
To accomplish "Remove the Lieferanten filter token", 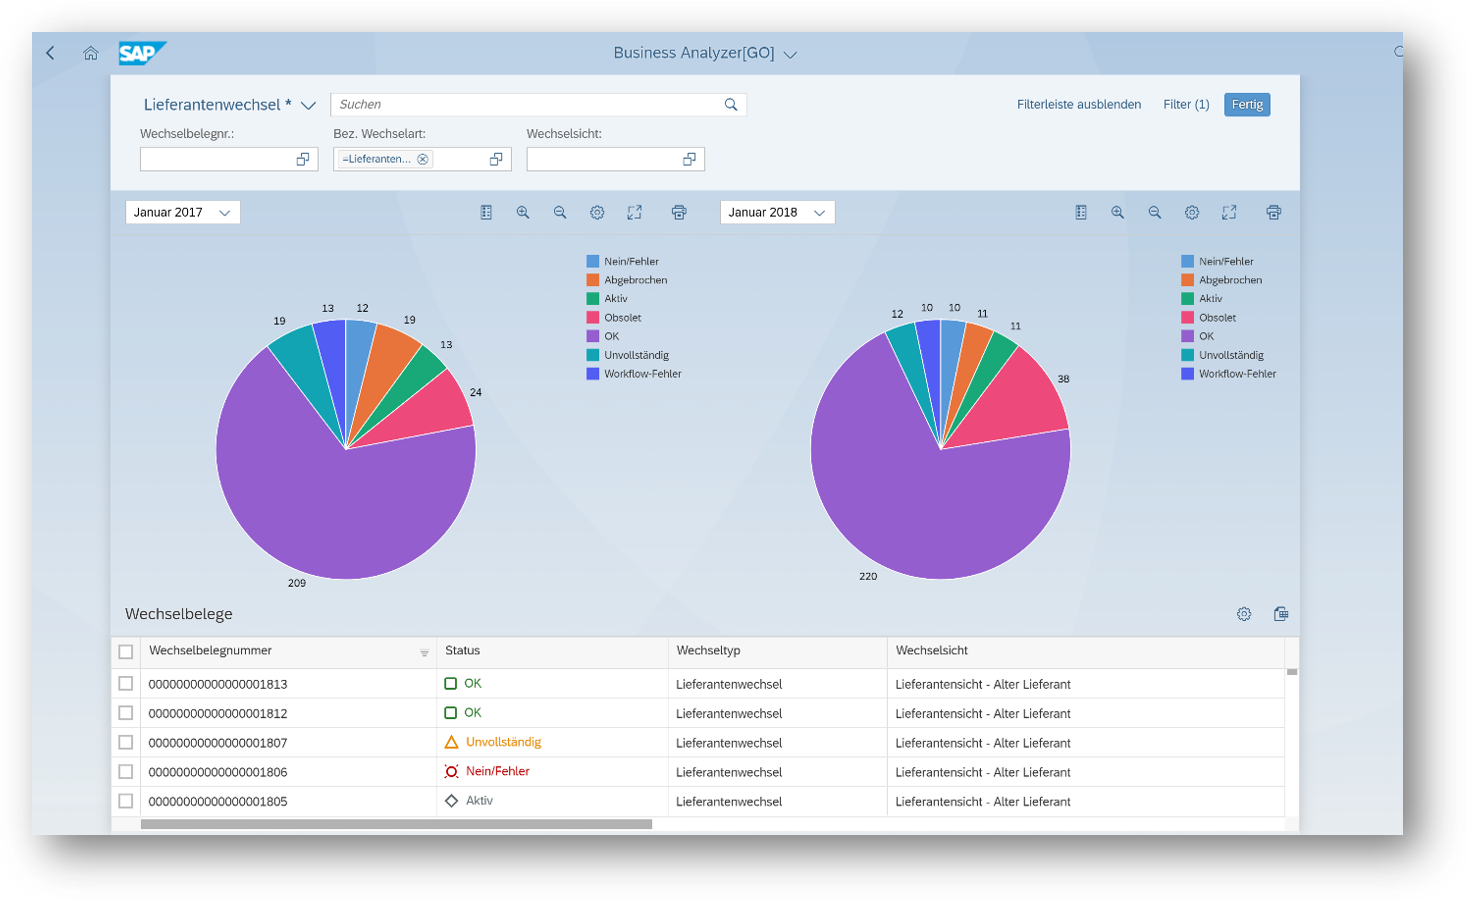I will pos(423,159).
